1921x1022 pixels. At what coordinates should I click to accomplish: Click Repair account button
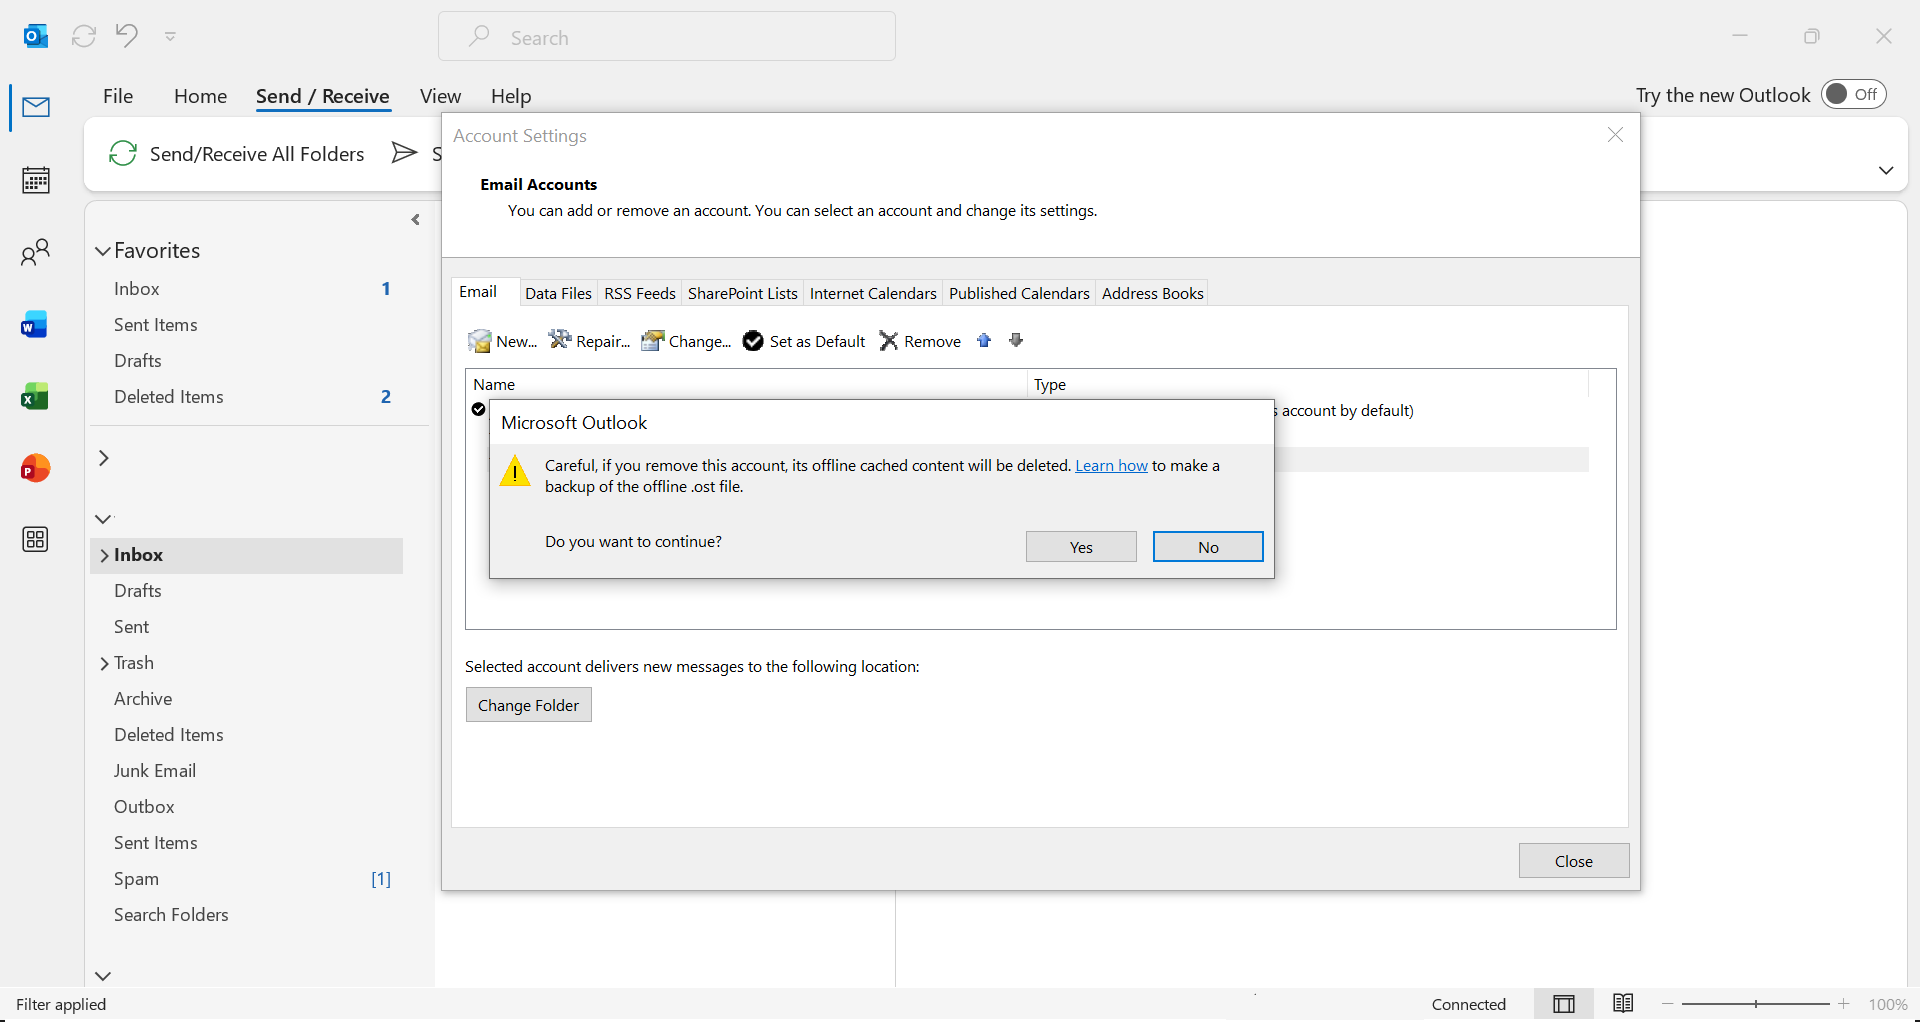coord(589,341)
